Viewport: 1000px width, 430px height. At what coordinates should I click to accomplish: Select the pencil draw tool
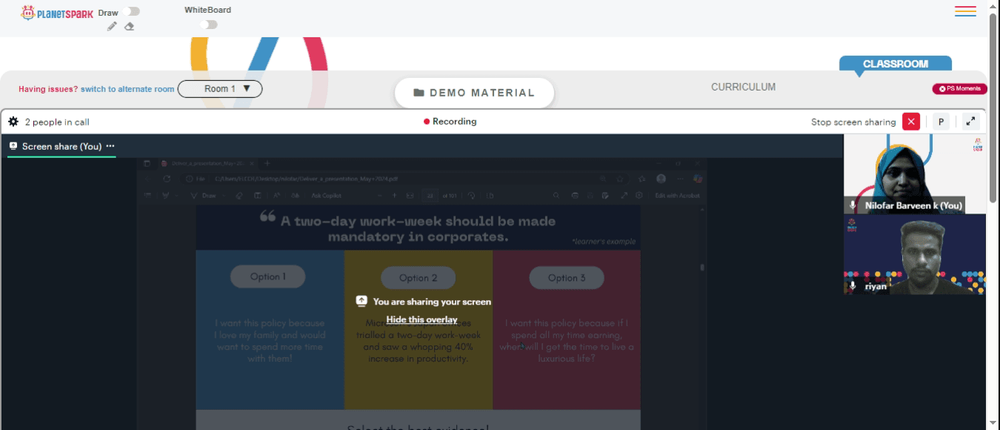(112, 26)
